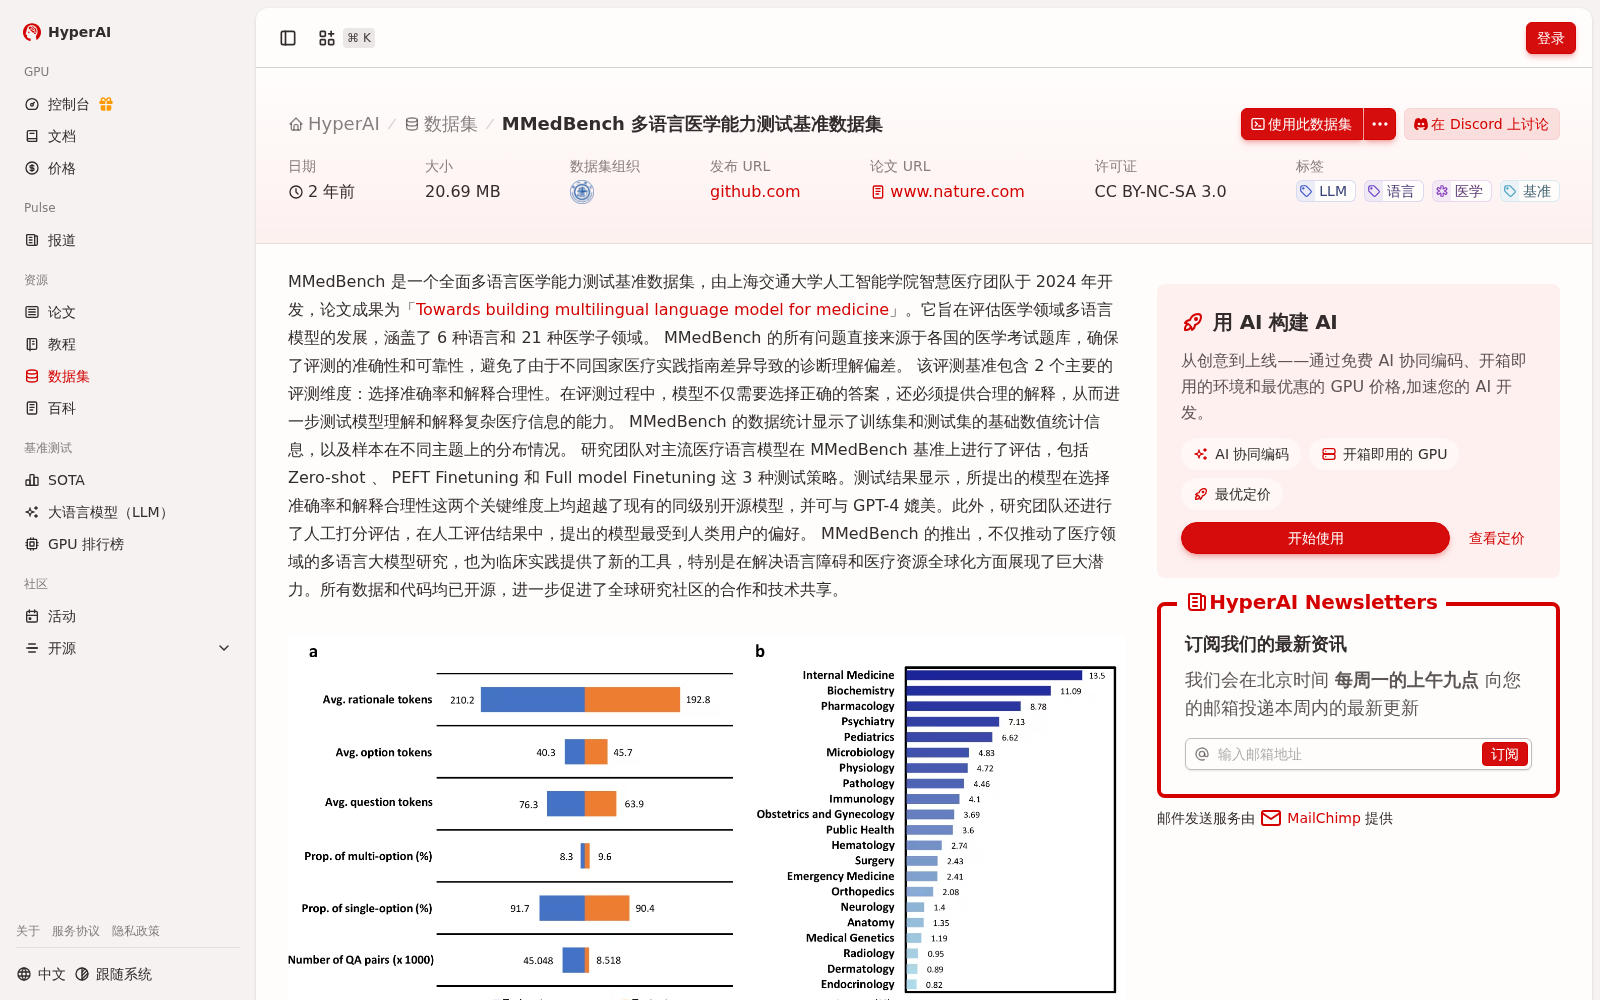Go to HyperAI home breadcrumb
This screenshot has width=1600, height=1000.
tap(334, 124)
